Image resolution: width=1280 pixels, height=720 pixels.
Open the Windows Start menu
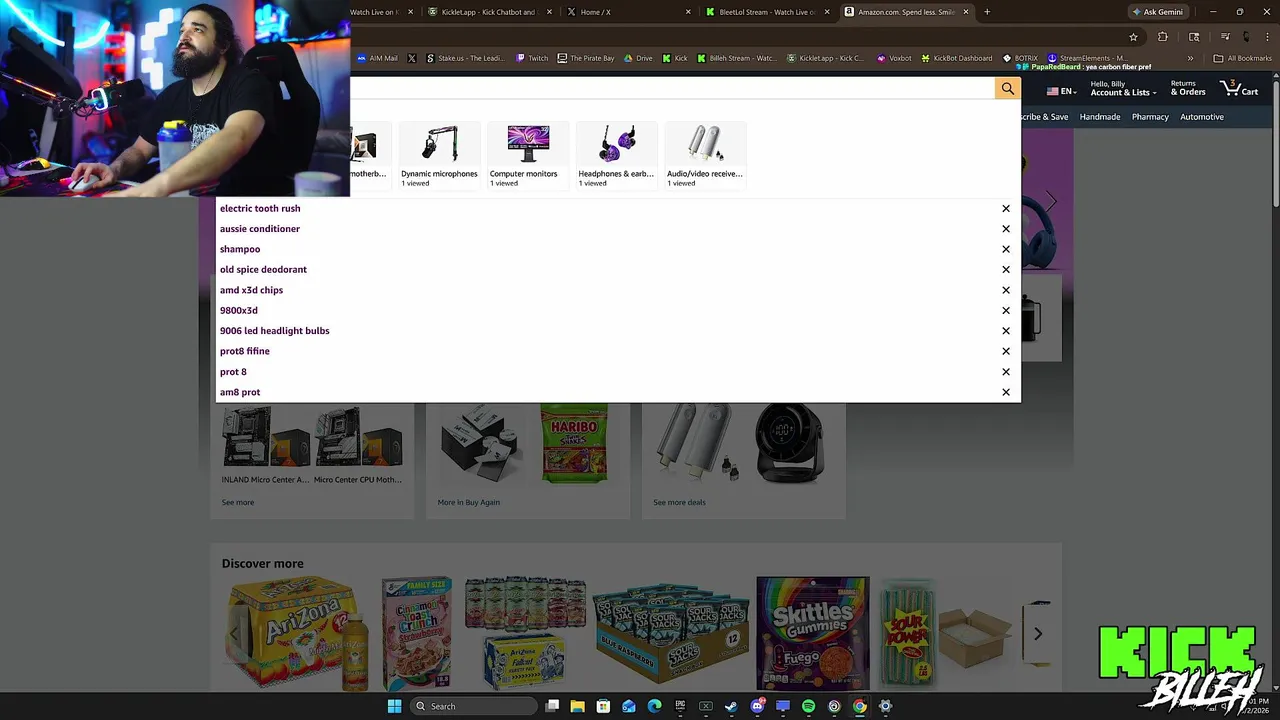(394, 706)
